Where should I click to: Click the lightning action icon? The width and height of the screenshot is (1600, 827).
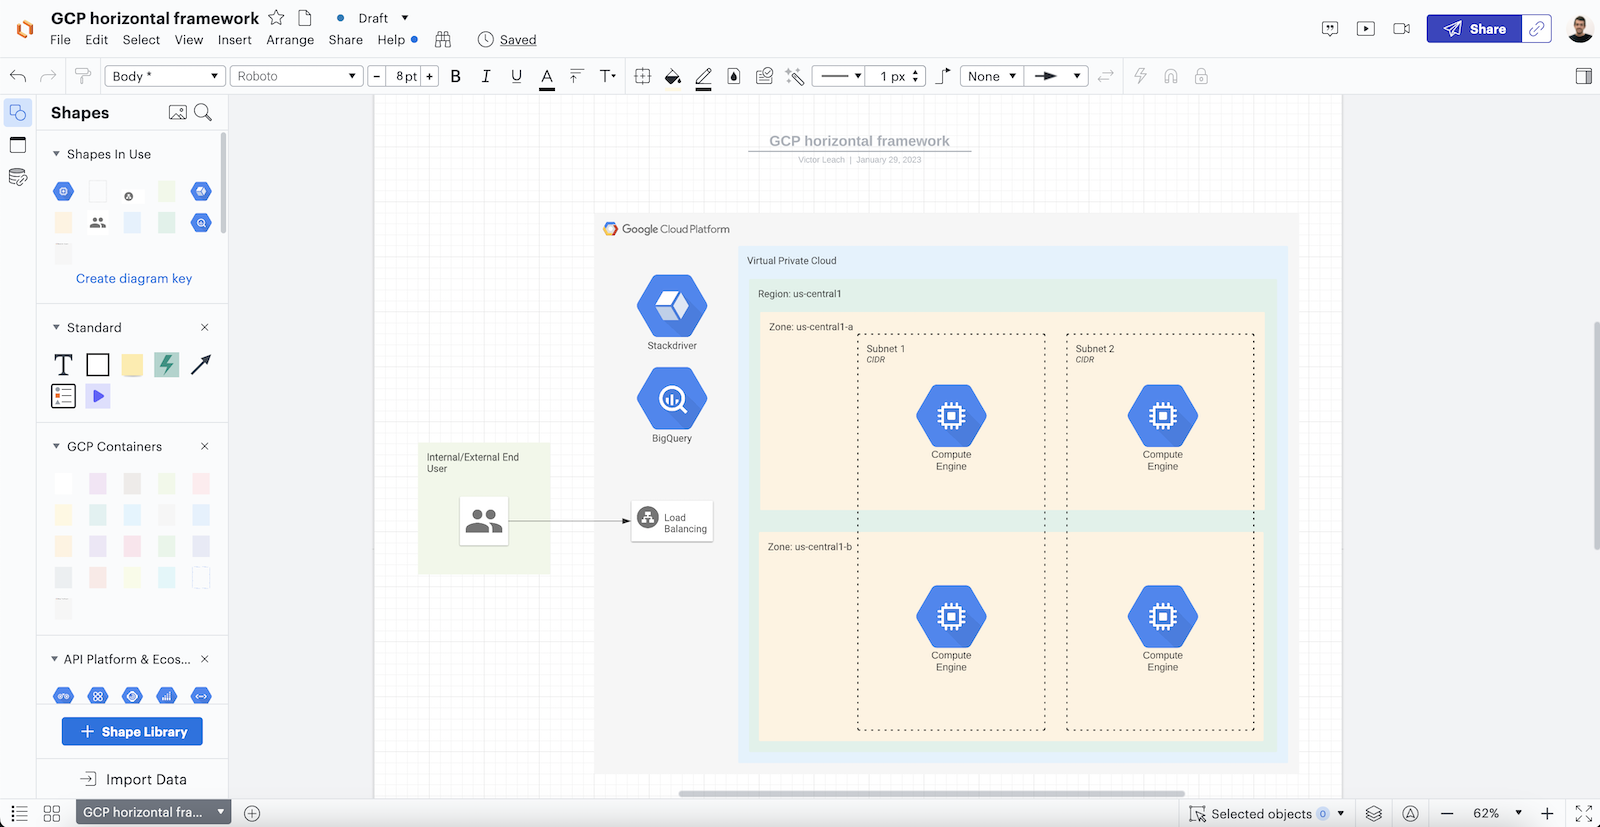1141,76
